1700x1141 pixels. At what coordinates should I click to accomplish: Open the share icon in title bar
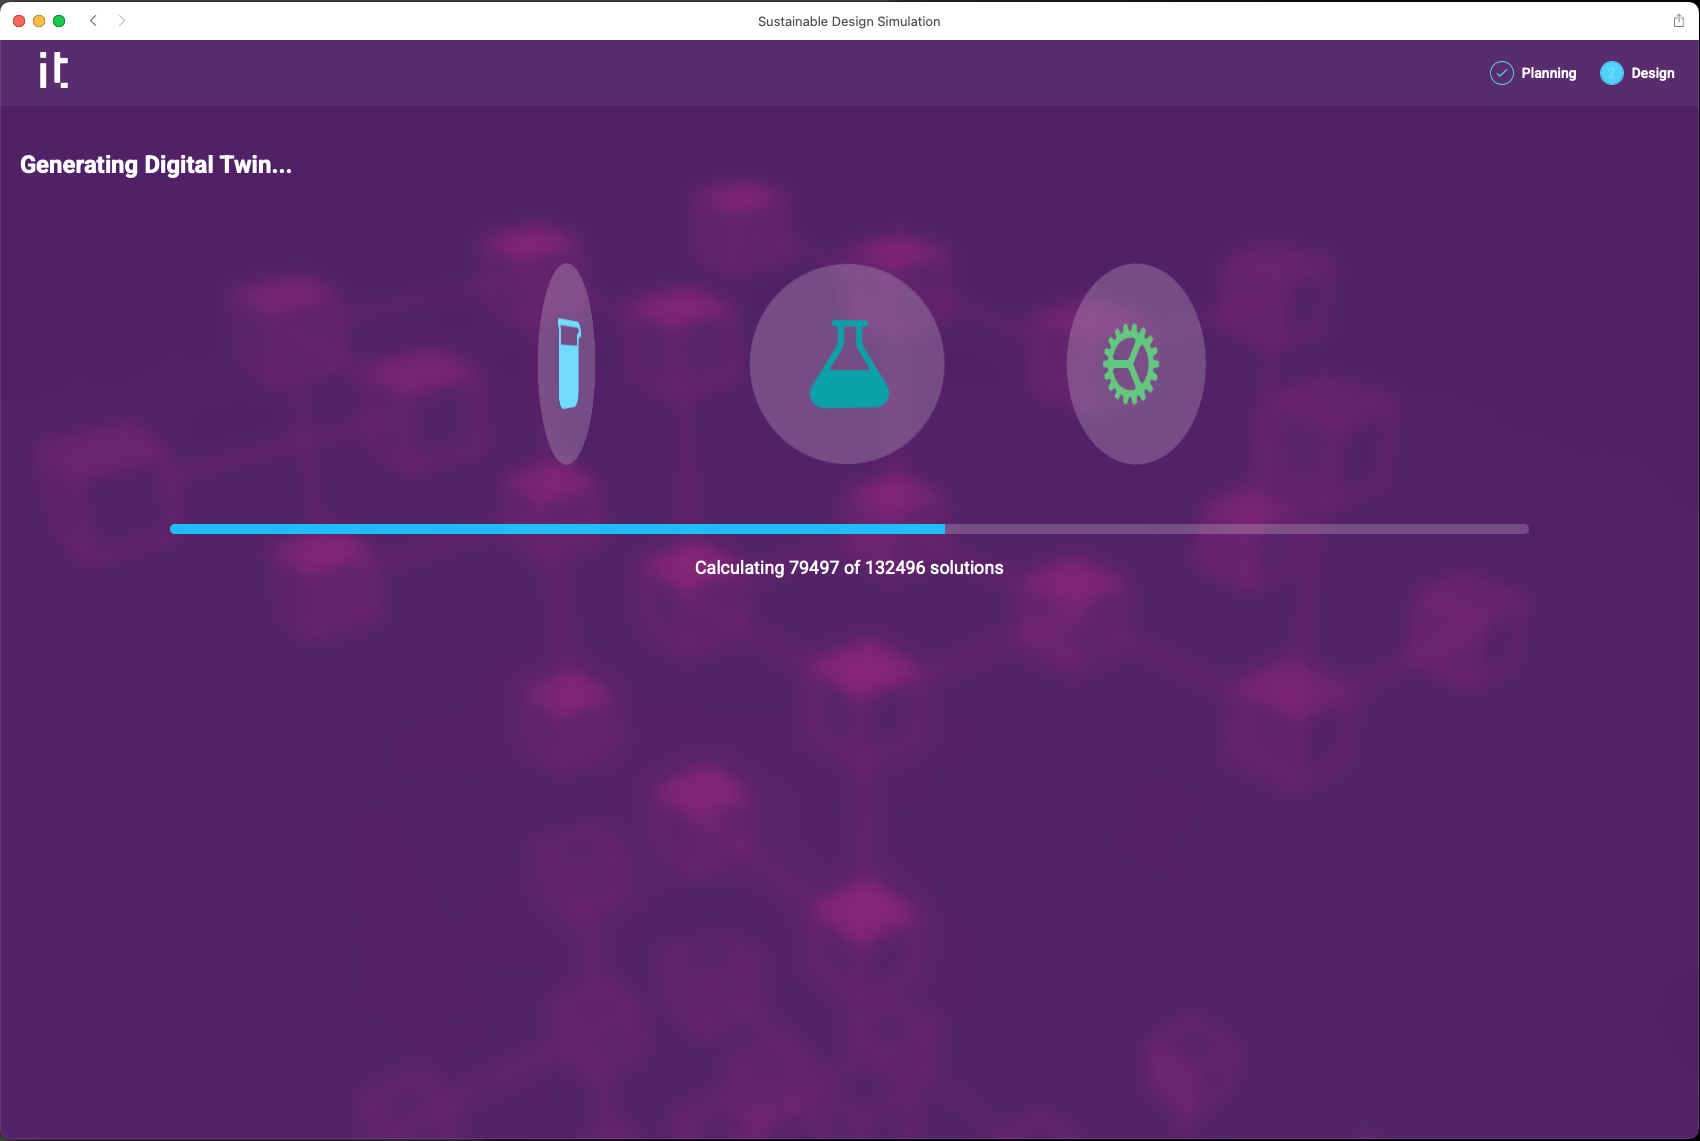(1679, 21)
